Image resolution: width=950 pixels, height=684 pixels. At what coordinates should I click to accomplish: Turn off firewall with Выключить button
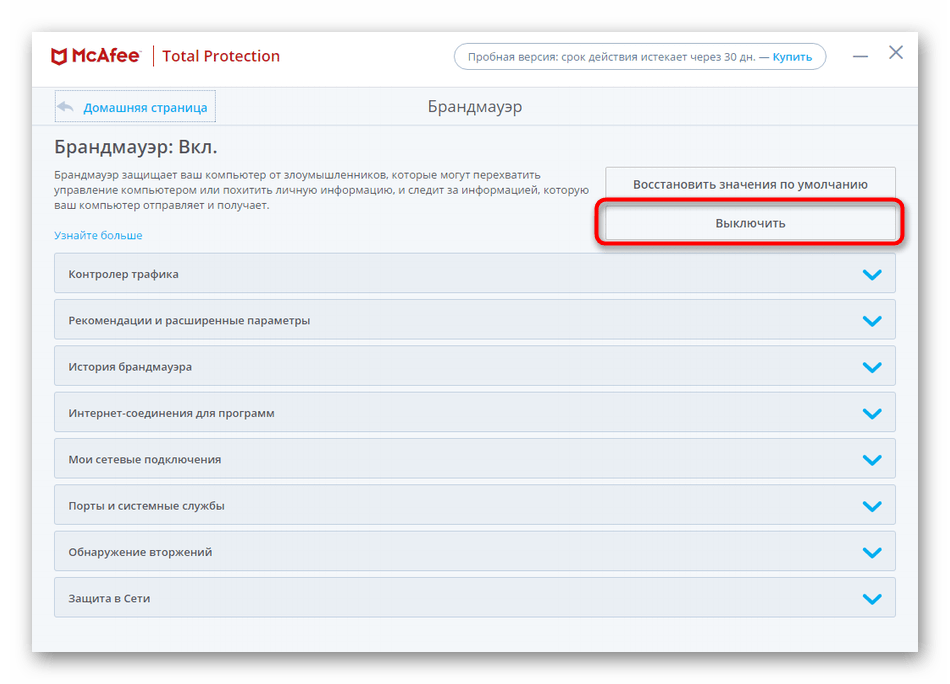(750, 223)
